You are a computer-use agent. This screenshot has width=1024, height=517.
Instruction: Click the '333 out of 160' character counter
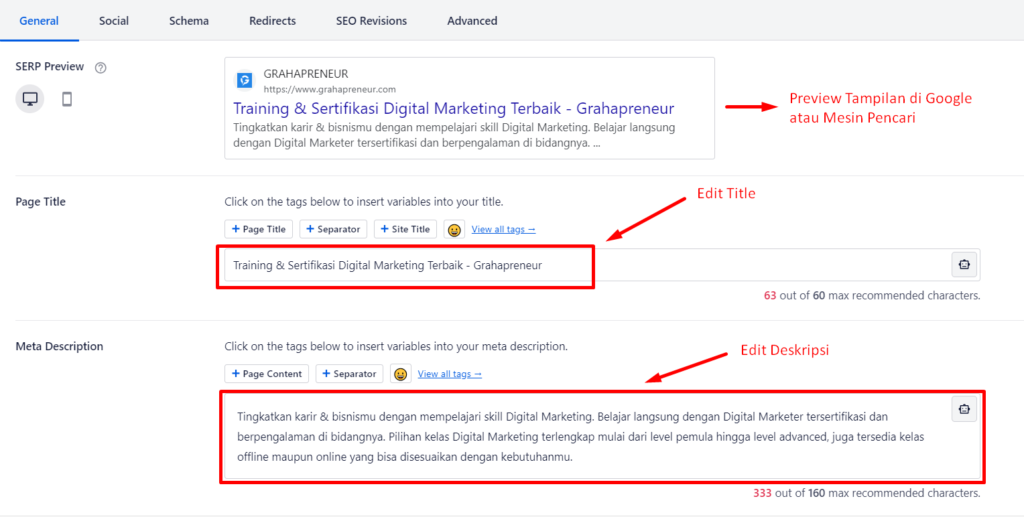[x=867, y=493]
